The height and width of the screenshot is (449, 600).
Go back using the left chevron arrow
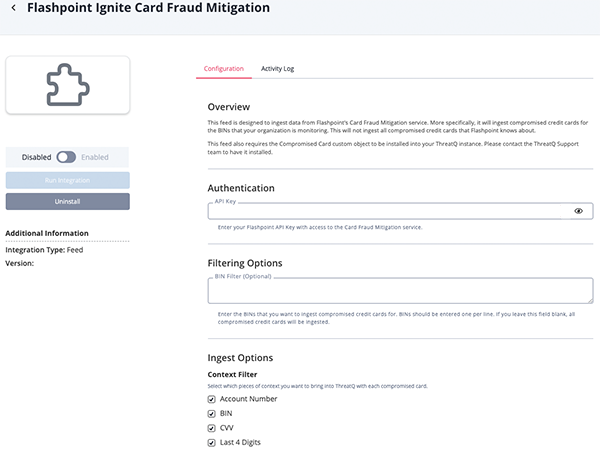14,8
